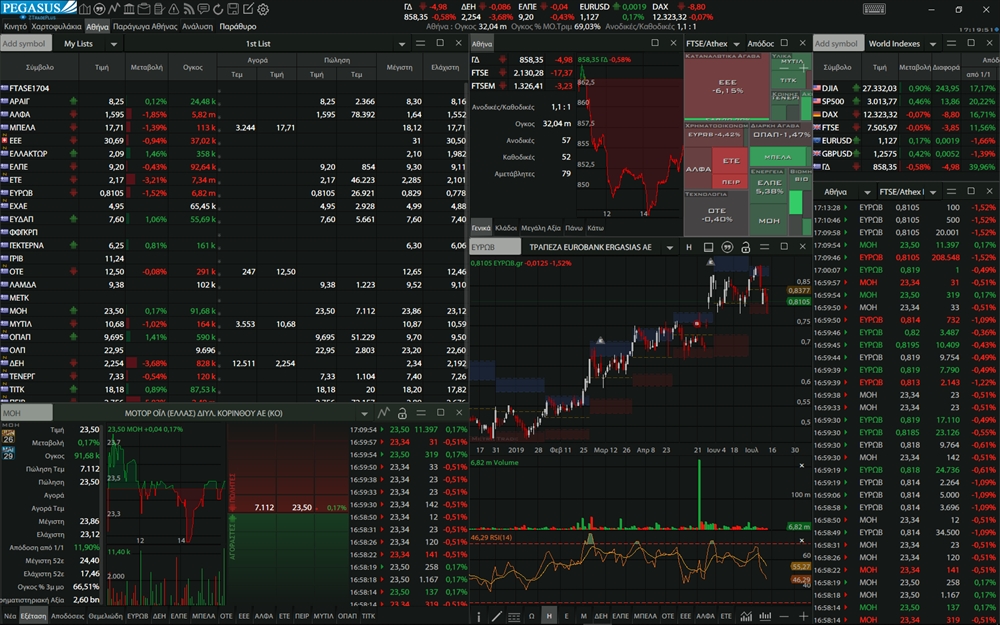Screen dimensions: 1000x625
Task: Switch to the Χαρτοφυλάκια tab
Action: click(57, 27)
